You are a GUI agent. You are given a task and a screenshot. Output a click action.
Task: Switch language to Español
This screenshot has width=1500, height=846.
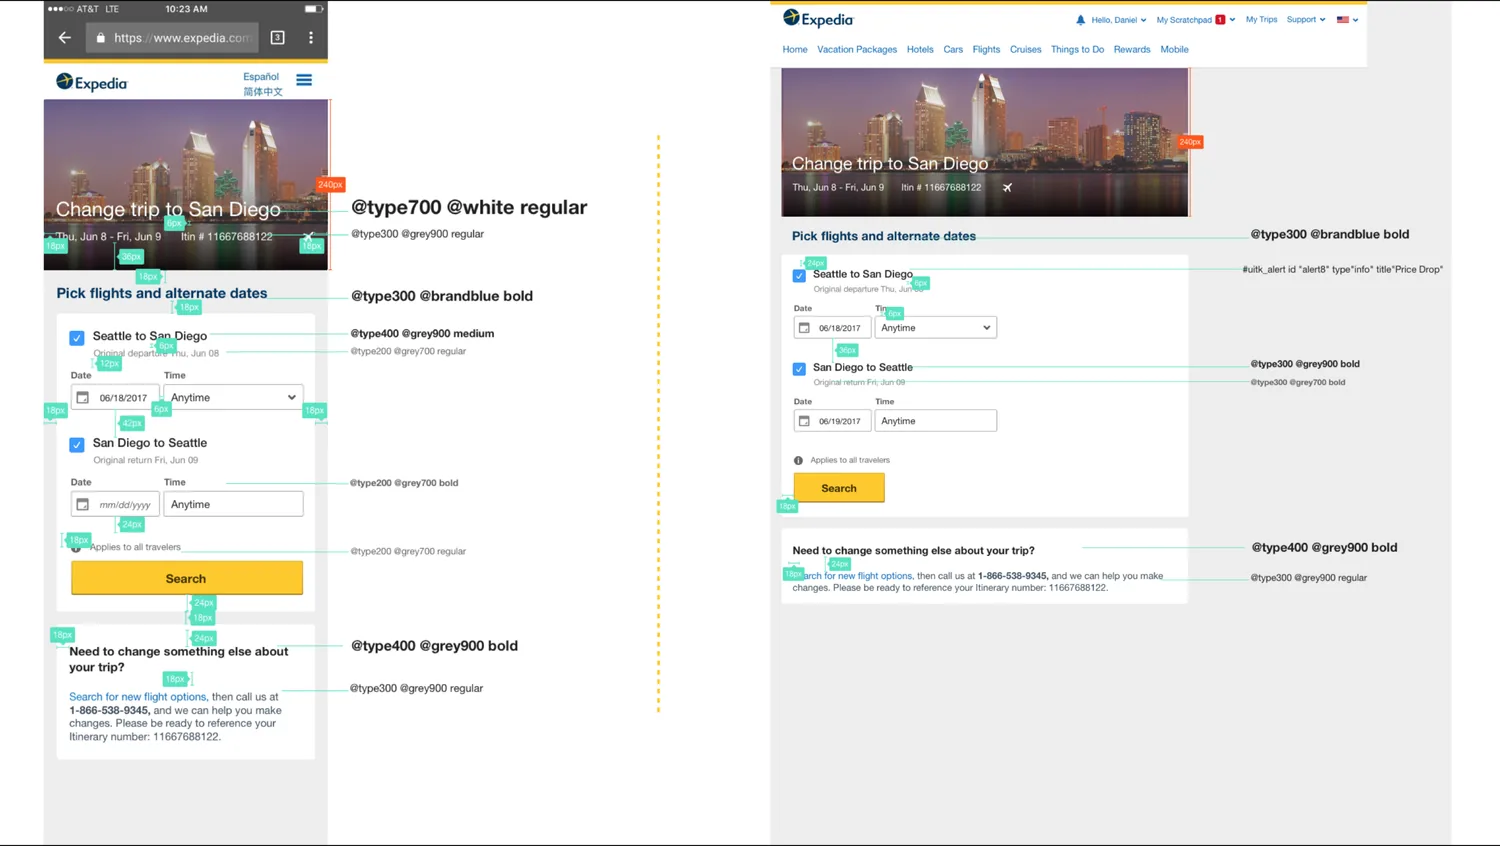261,76
